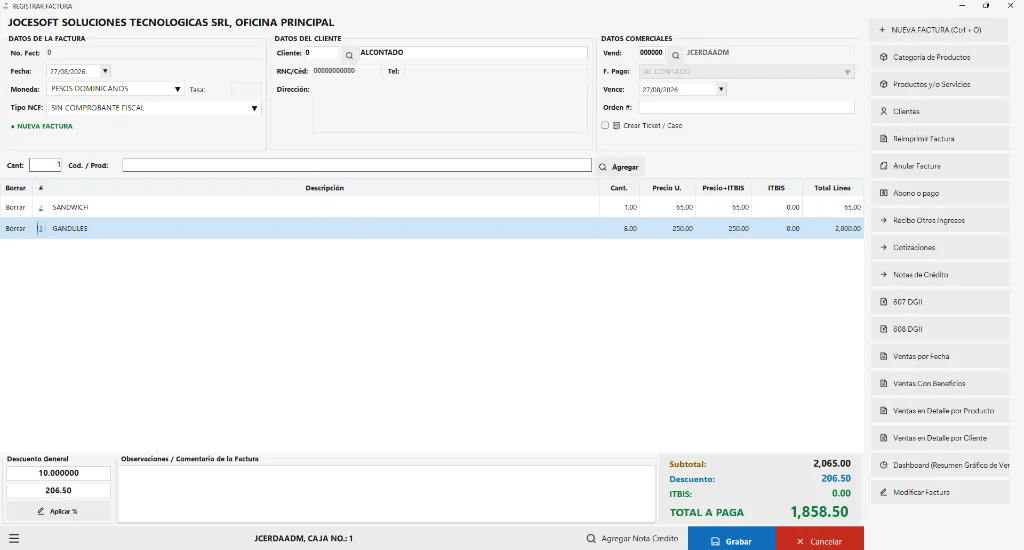Image resolution: width=1024 pixels, height=550 pixels.
Task: Click the green NUEVA FACTURA link
Action: point(42,126)
